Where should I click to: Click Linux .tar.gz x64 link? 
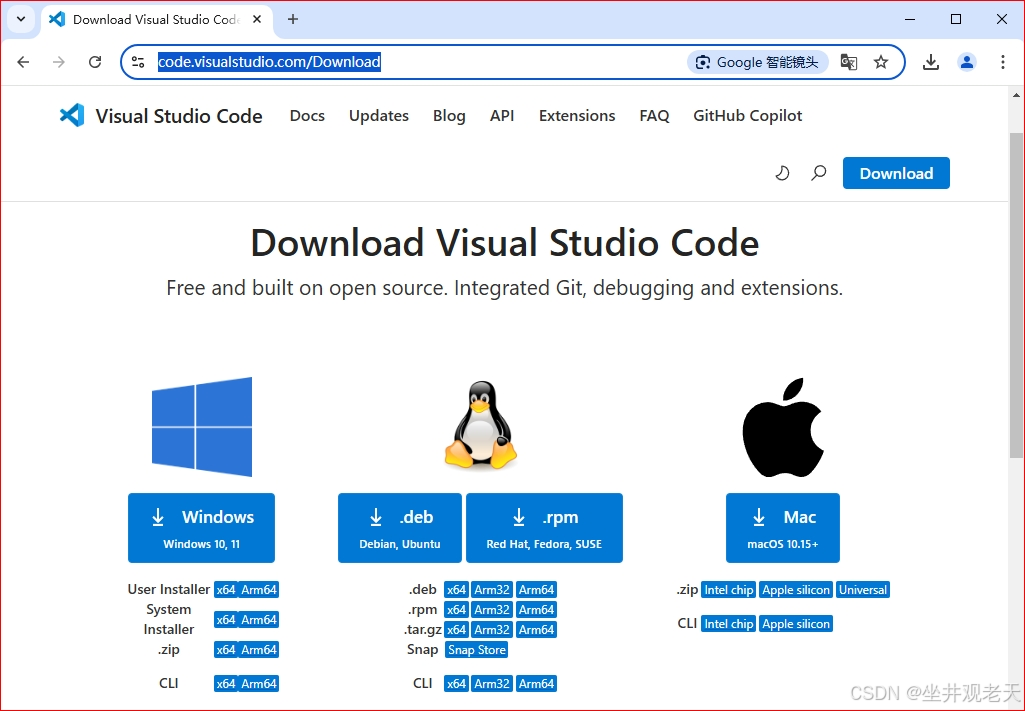[x=456, y=629]
